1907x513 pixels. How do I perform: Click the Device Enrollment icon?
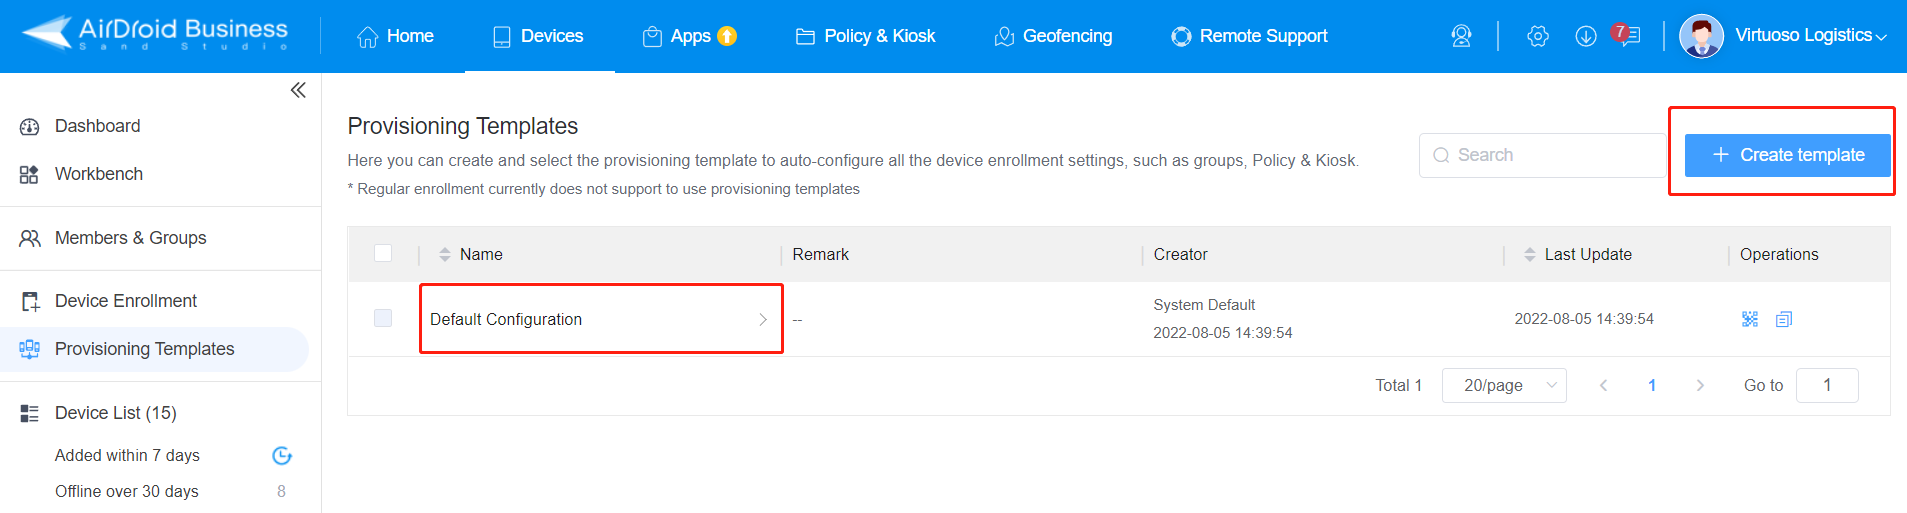(30, 301)
